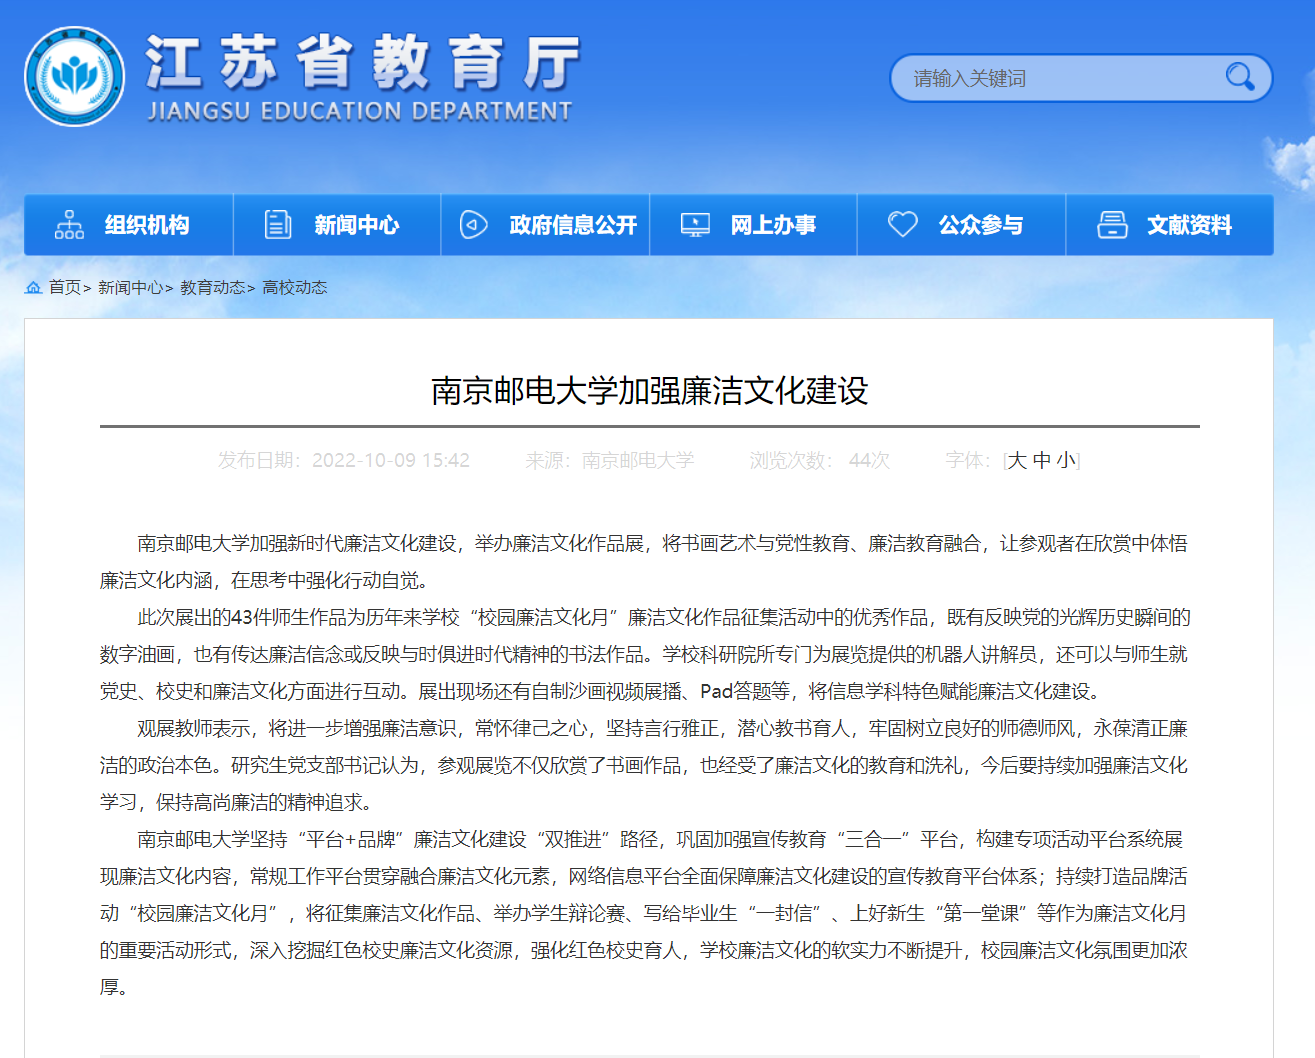Open the 组织机构 menu item
This screenshot has height=1058, width=1315.
point(147,225)
